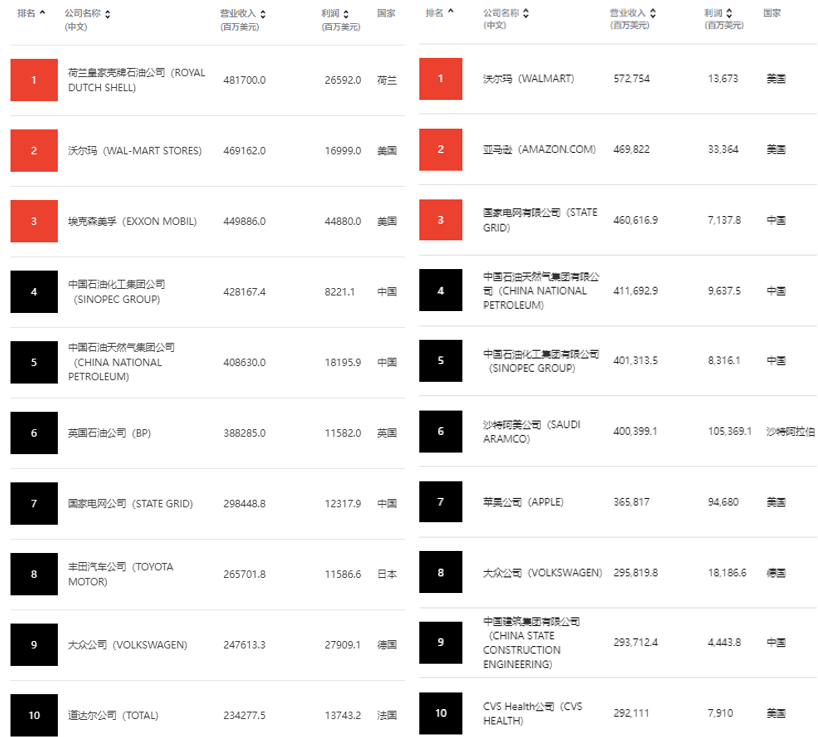
Task: Click 排名 sort arrow in the Amazon table
Action: 450,13
